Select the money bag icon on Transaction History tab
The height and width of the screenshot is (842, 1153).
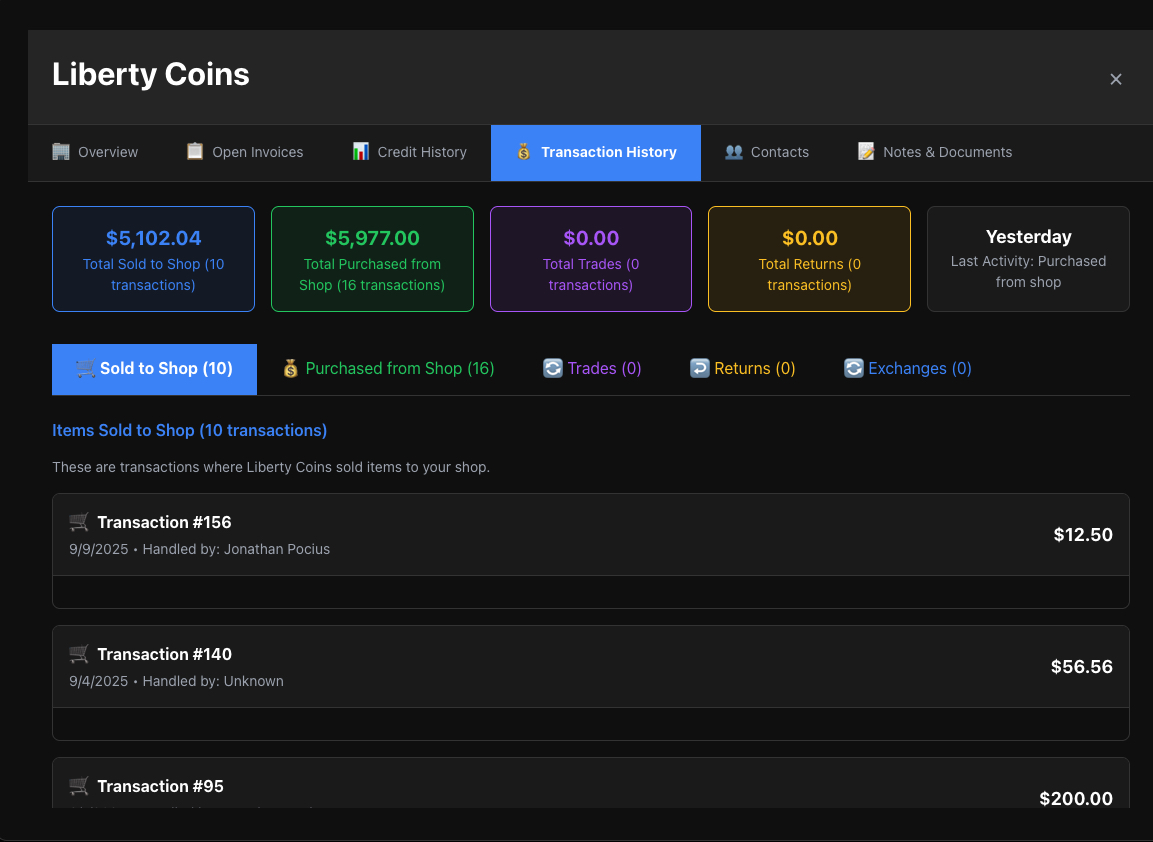522,152
